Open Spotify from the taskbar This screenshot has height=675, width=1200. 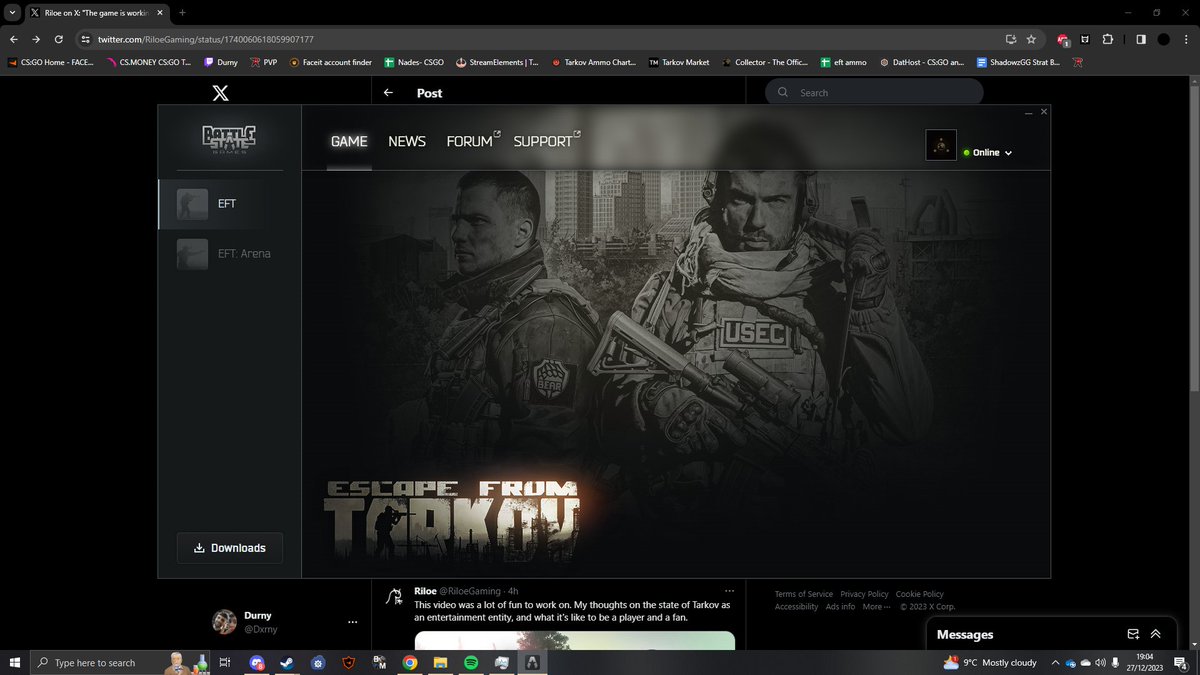tap(471, 662)
